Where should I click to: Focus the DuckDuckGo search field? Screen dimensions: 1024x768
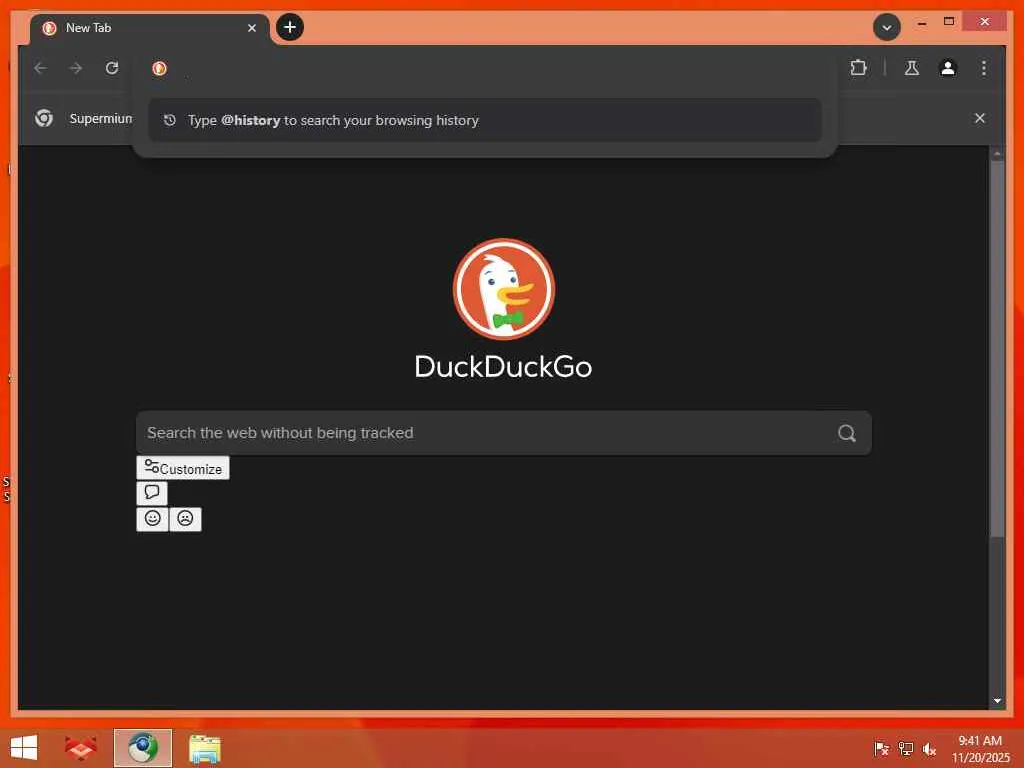(504, 433)
